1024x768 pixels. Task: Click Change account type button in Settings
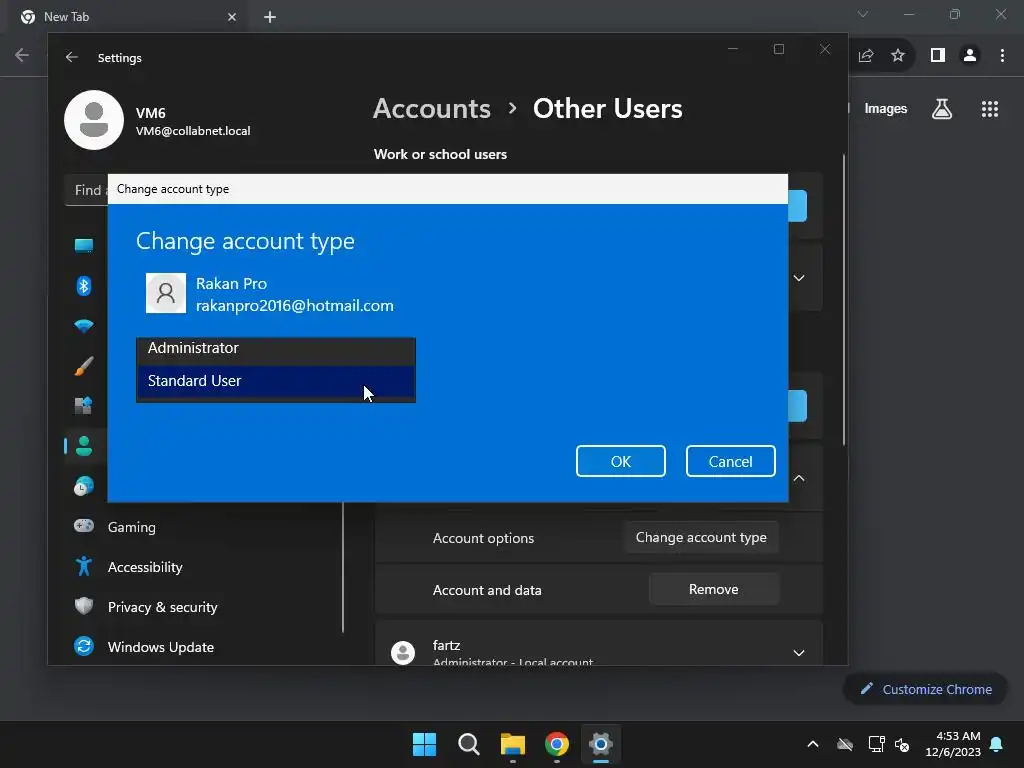coord(701,537)
